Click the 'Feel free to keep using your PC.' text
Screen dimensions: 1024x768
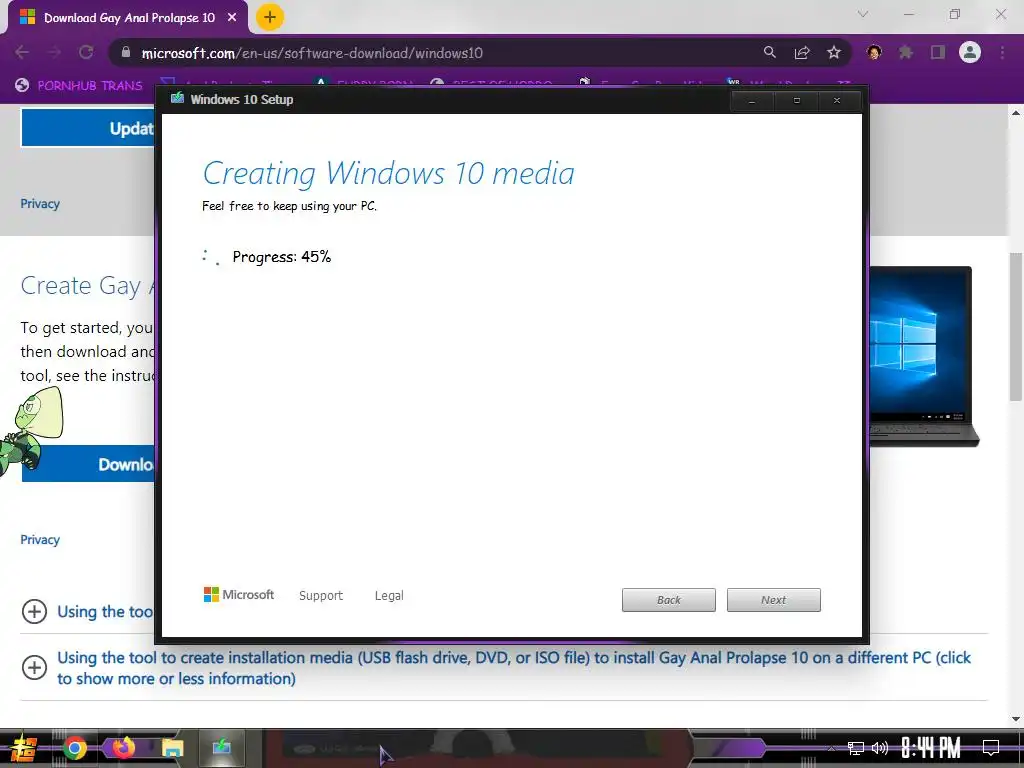coord(289,206)
